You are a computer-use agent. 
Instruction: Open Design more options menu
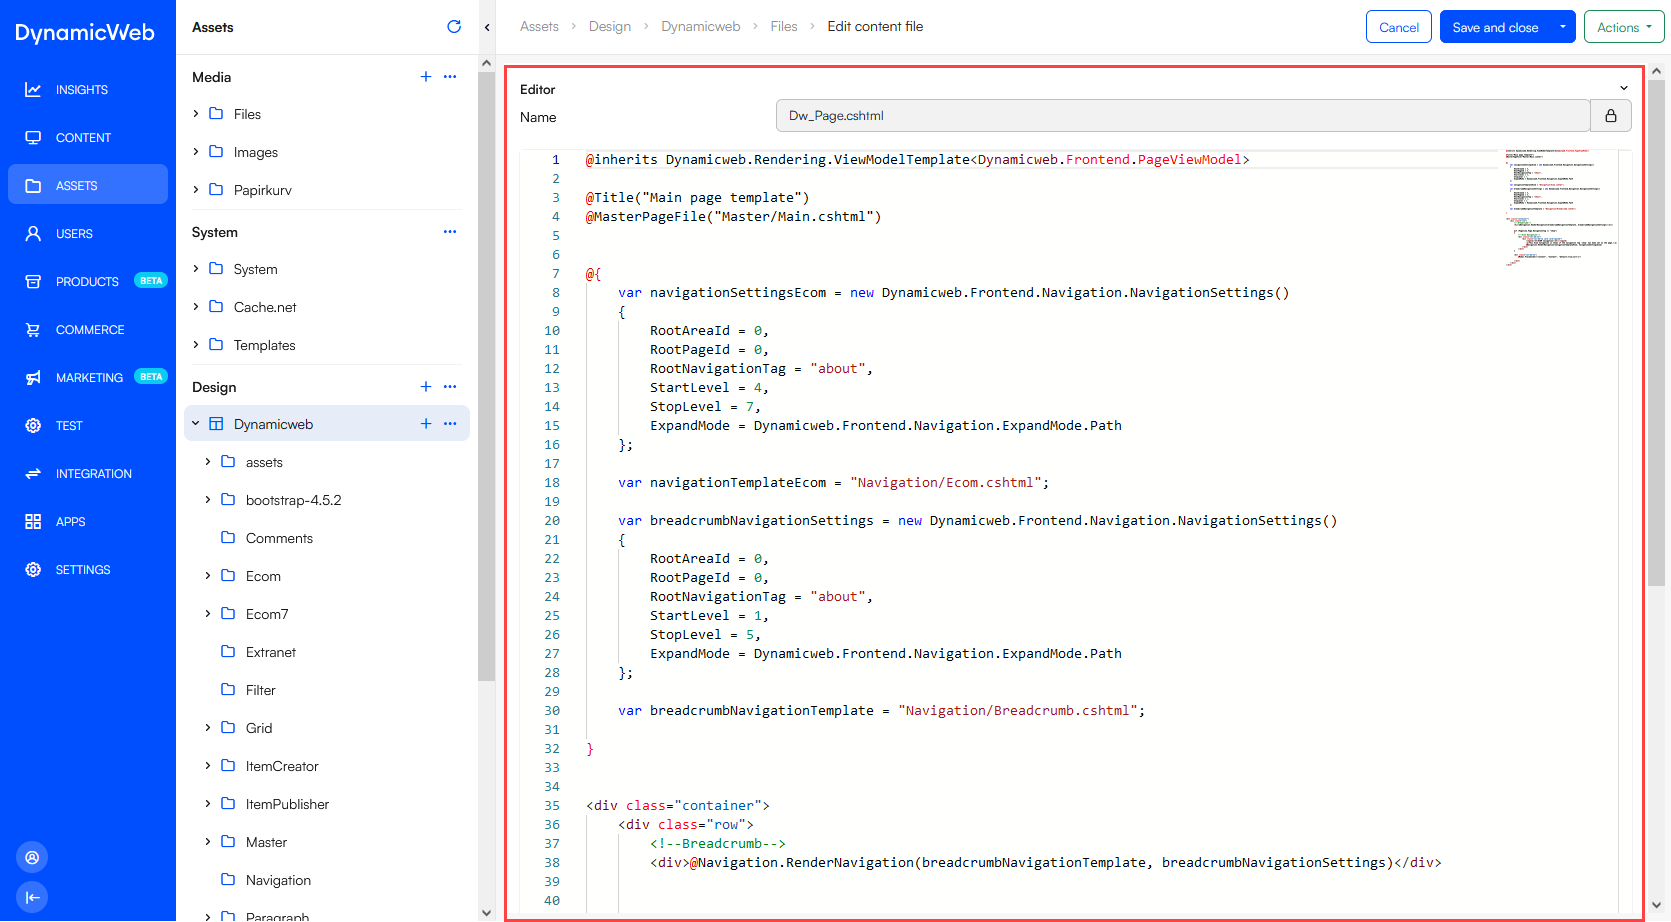(x=450, y=387)
